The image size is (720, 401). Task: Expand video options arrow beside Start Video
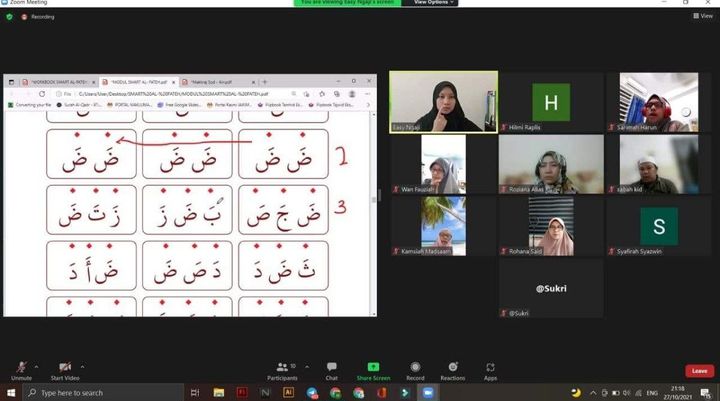point(82,366)
